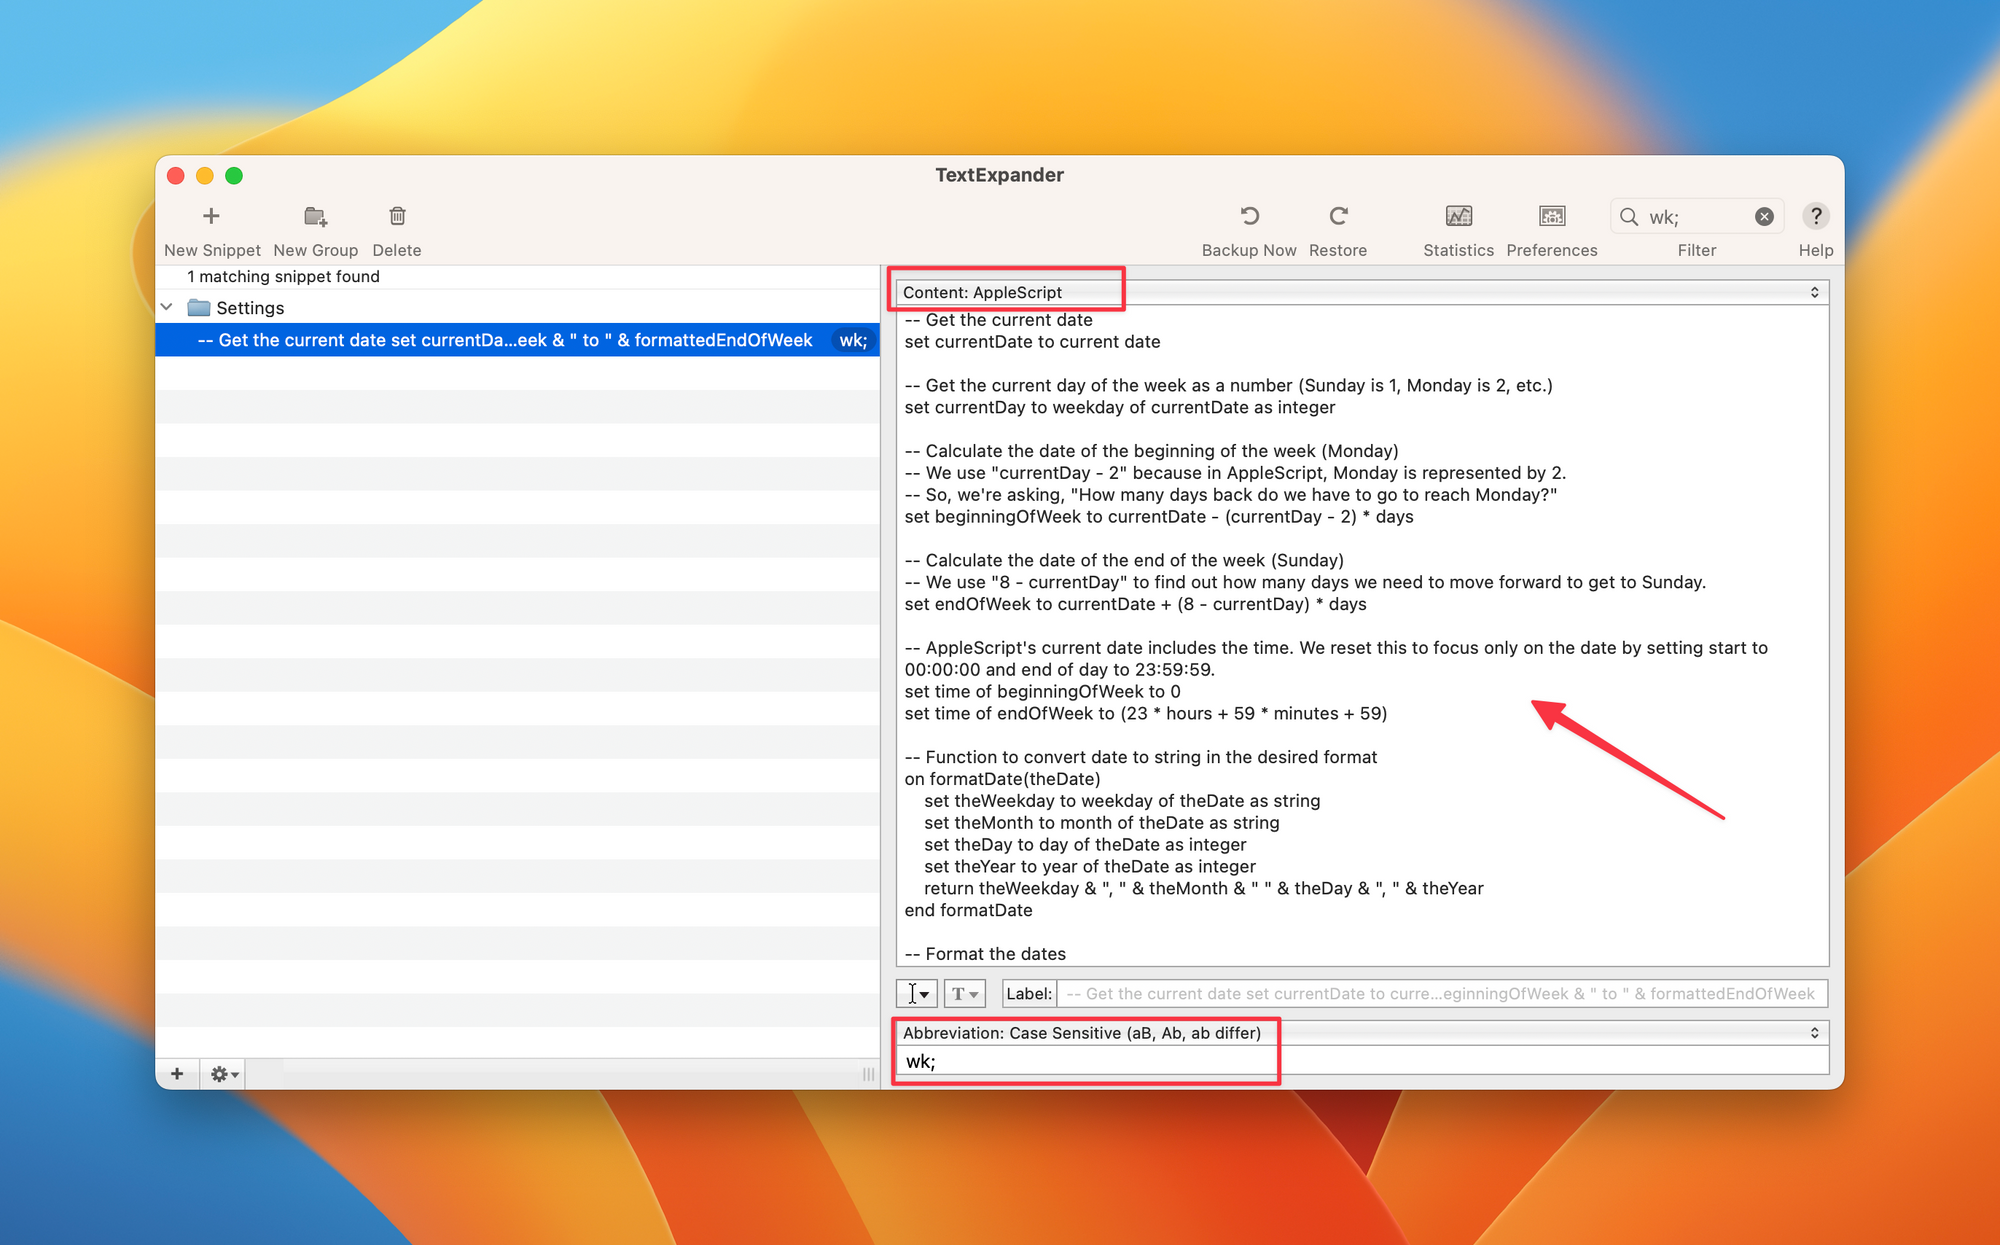The height and width of the screenshot is (1245, 2000).
Task: Expand the Settings group
Action: coord(169,307)
